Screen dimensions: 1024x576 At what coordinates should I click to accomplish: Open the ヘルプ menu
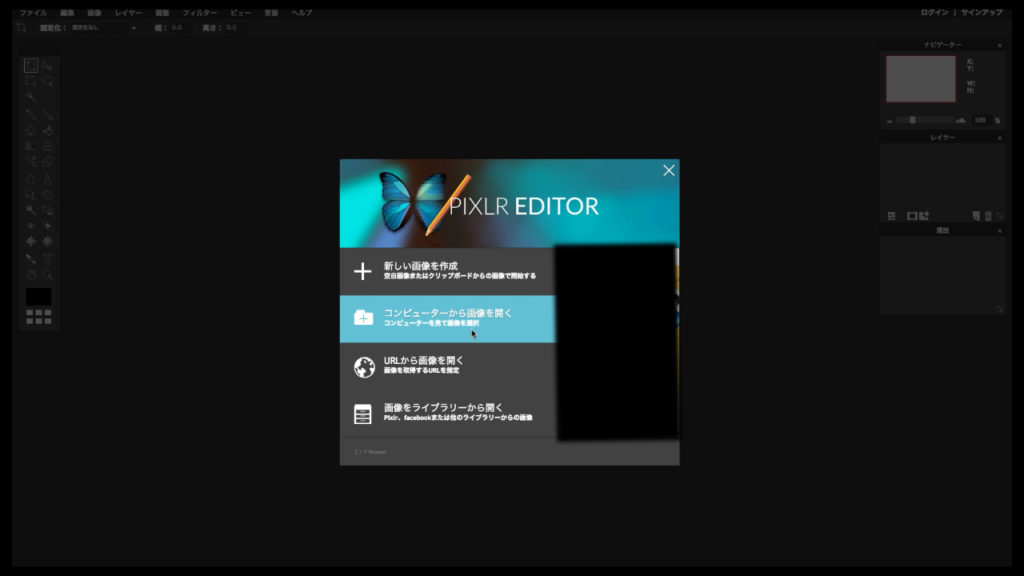point(302,12)
